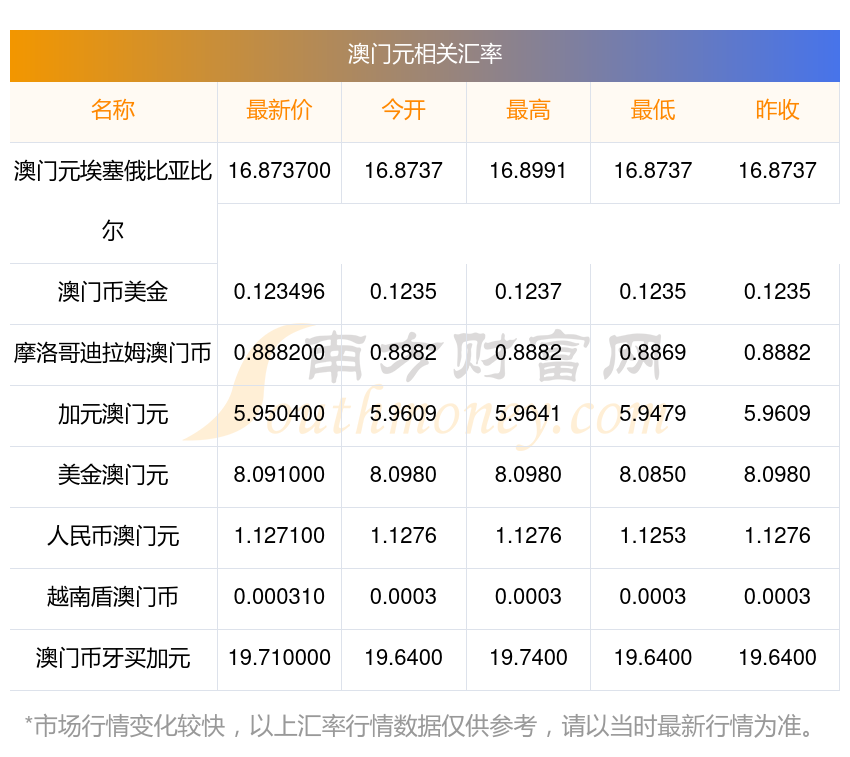The width and height of the screenshot is (850, 757).
Task: Click the 最低 column header
Action: click(x=653, y=110)
